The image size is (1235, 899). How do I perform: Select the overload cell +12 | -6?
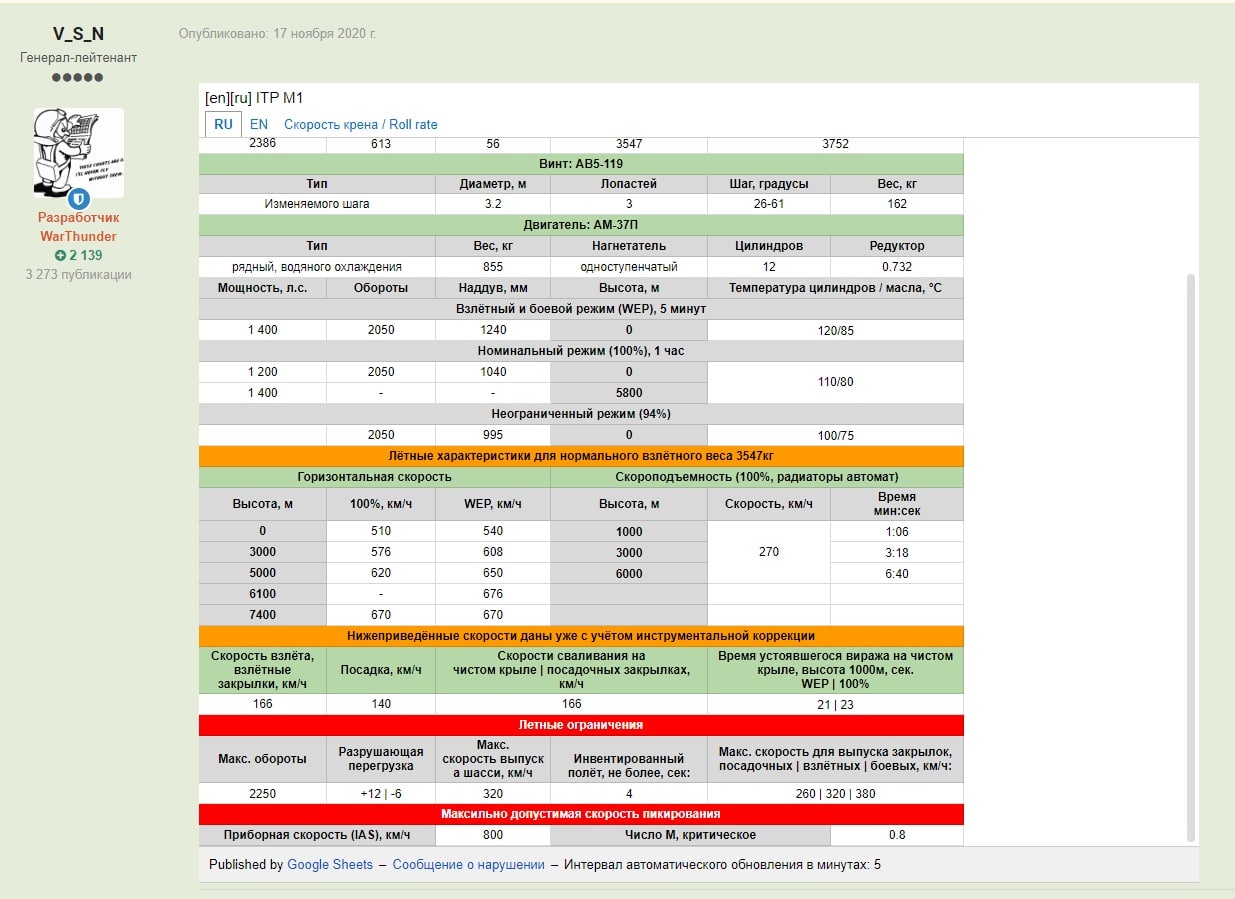(x=381, y=794)
